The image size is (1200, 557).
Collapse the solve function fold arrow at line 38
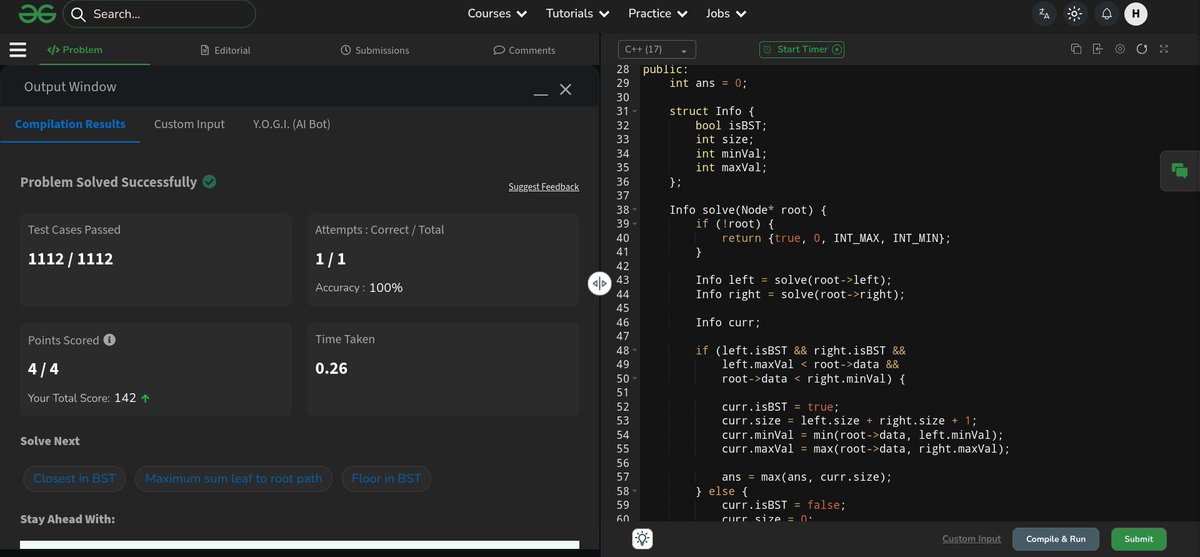tap(634, 210)
